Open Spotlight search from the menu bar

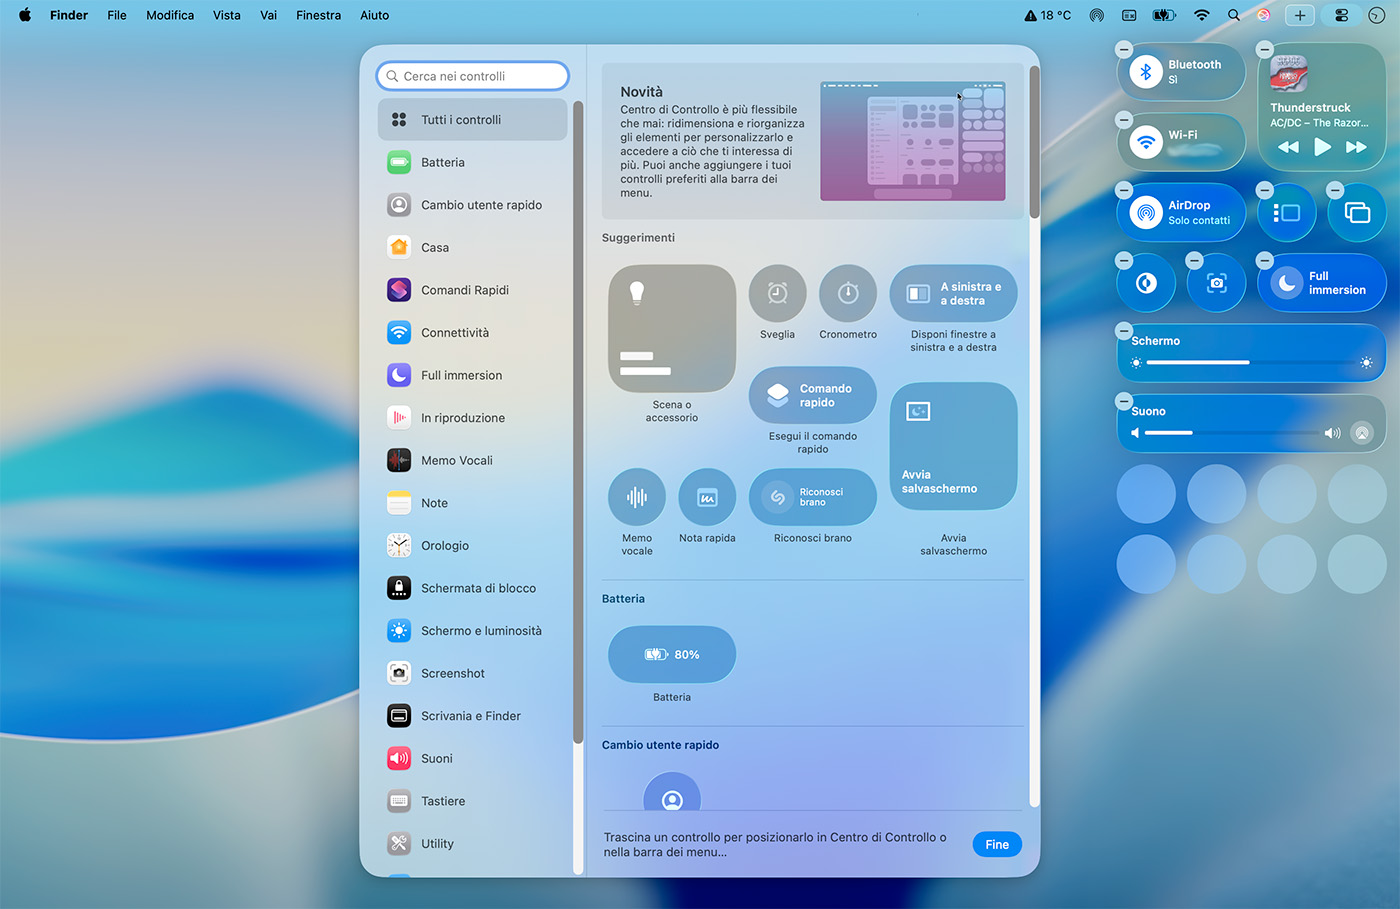1234,15
